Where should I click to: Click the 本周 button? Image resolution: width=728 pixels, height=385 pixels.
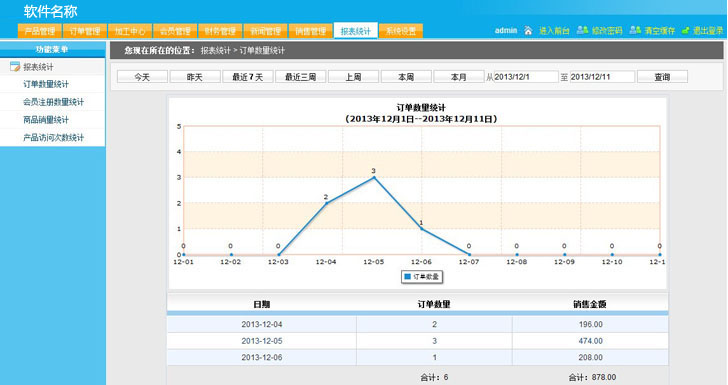click(x=406, y=77)
